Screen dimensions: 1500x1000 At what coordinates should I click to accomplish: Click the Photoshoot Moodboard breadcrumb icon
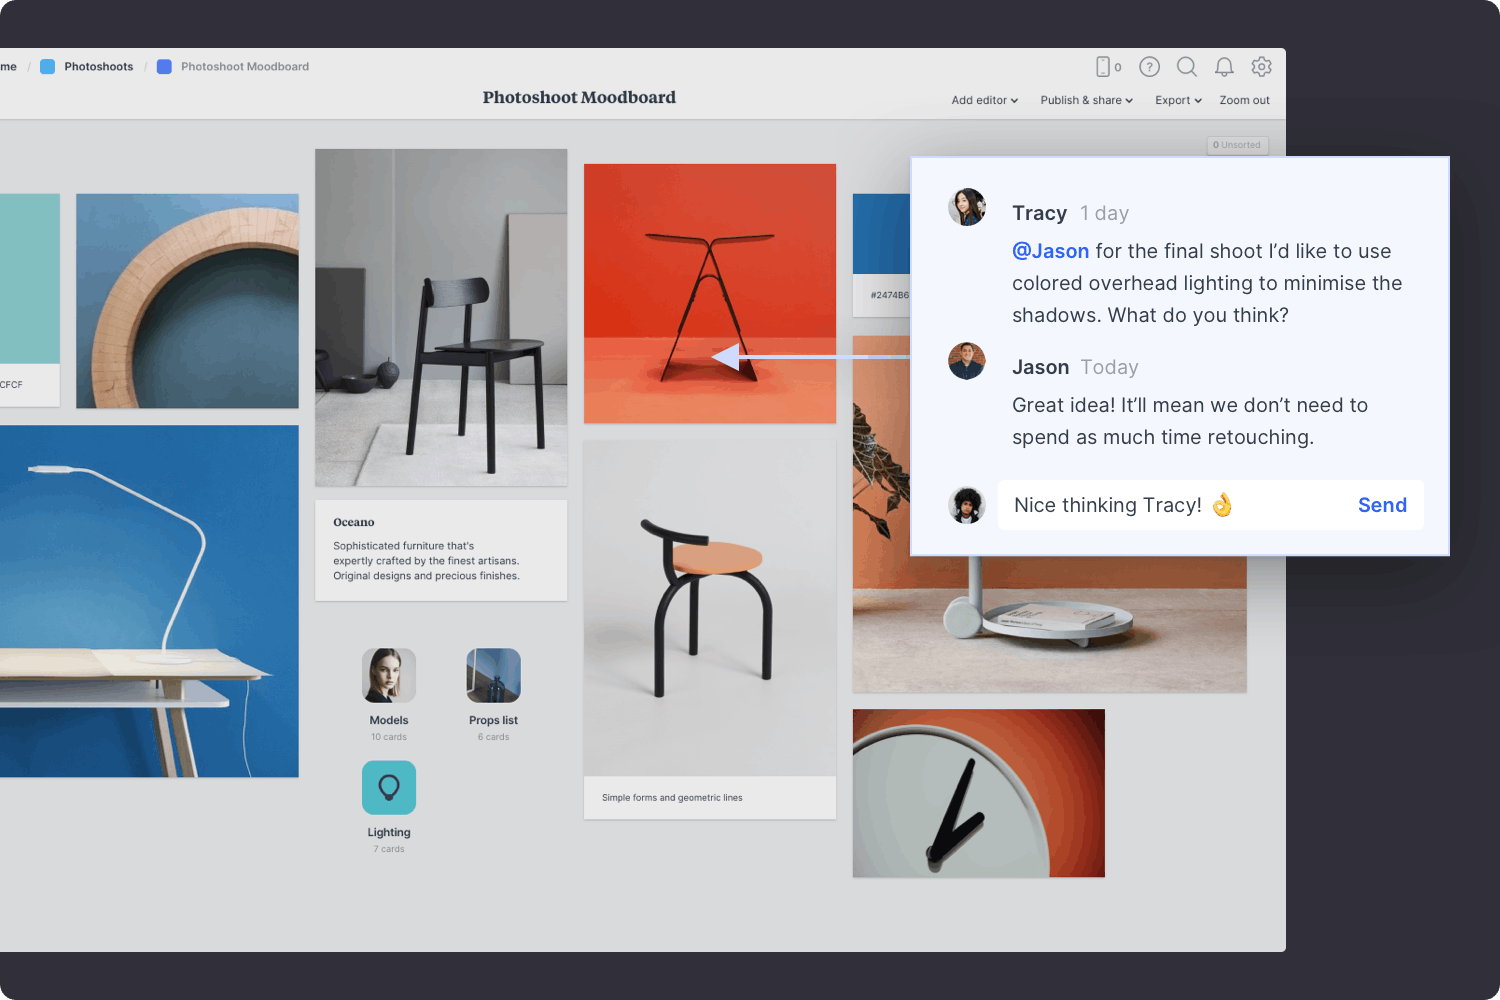(164, 67)
